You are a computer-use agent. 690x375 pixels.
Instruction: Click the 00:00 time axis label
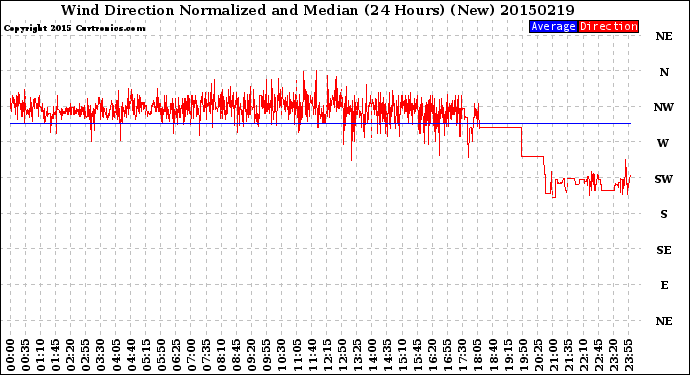coord(11,355)
